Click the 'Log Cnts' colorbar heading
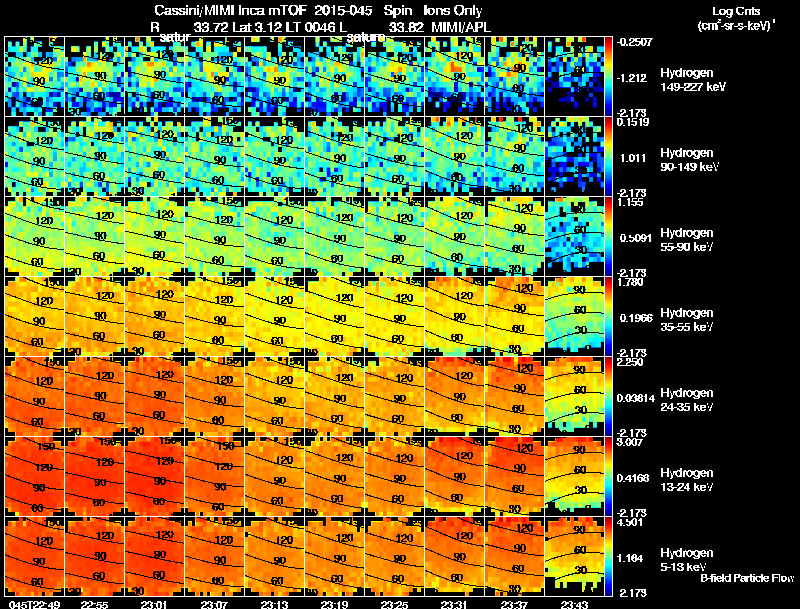 pyautogui.click(x=736, y=11)
